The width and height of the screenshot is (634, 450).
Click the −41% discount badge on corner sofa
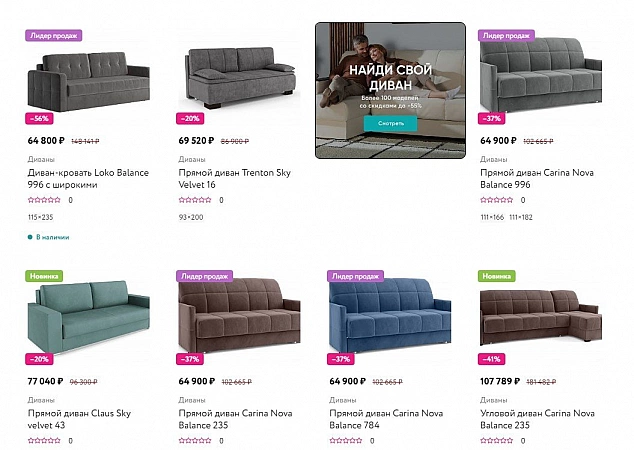point(493,358)
